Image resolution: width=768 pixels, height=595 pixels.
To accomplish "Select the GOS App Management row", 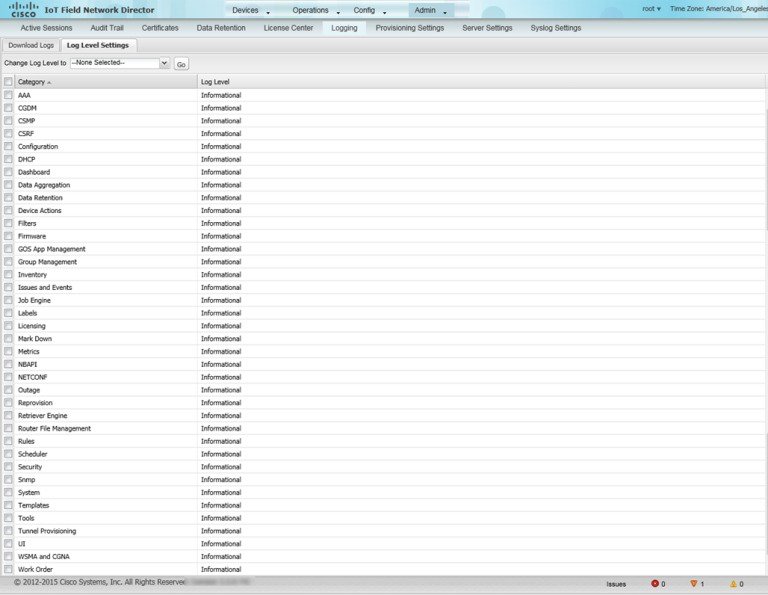I will point(384,249).
